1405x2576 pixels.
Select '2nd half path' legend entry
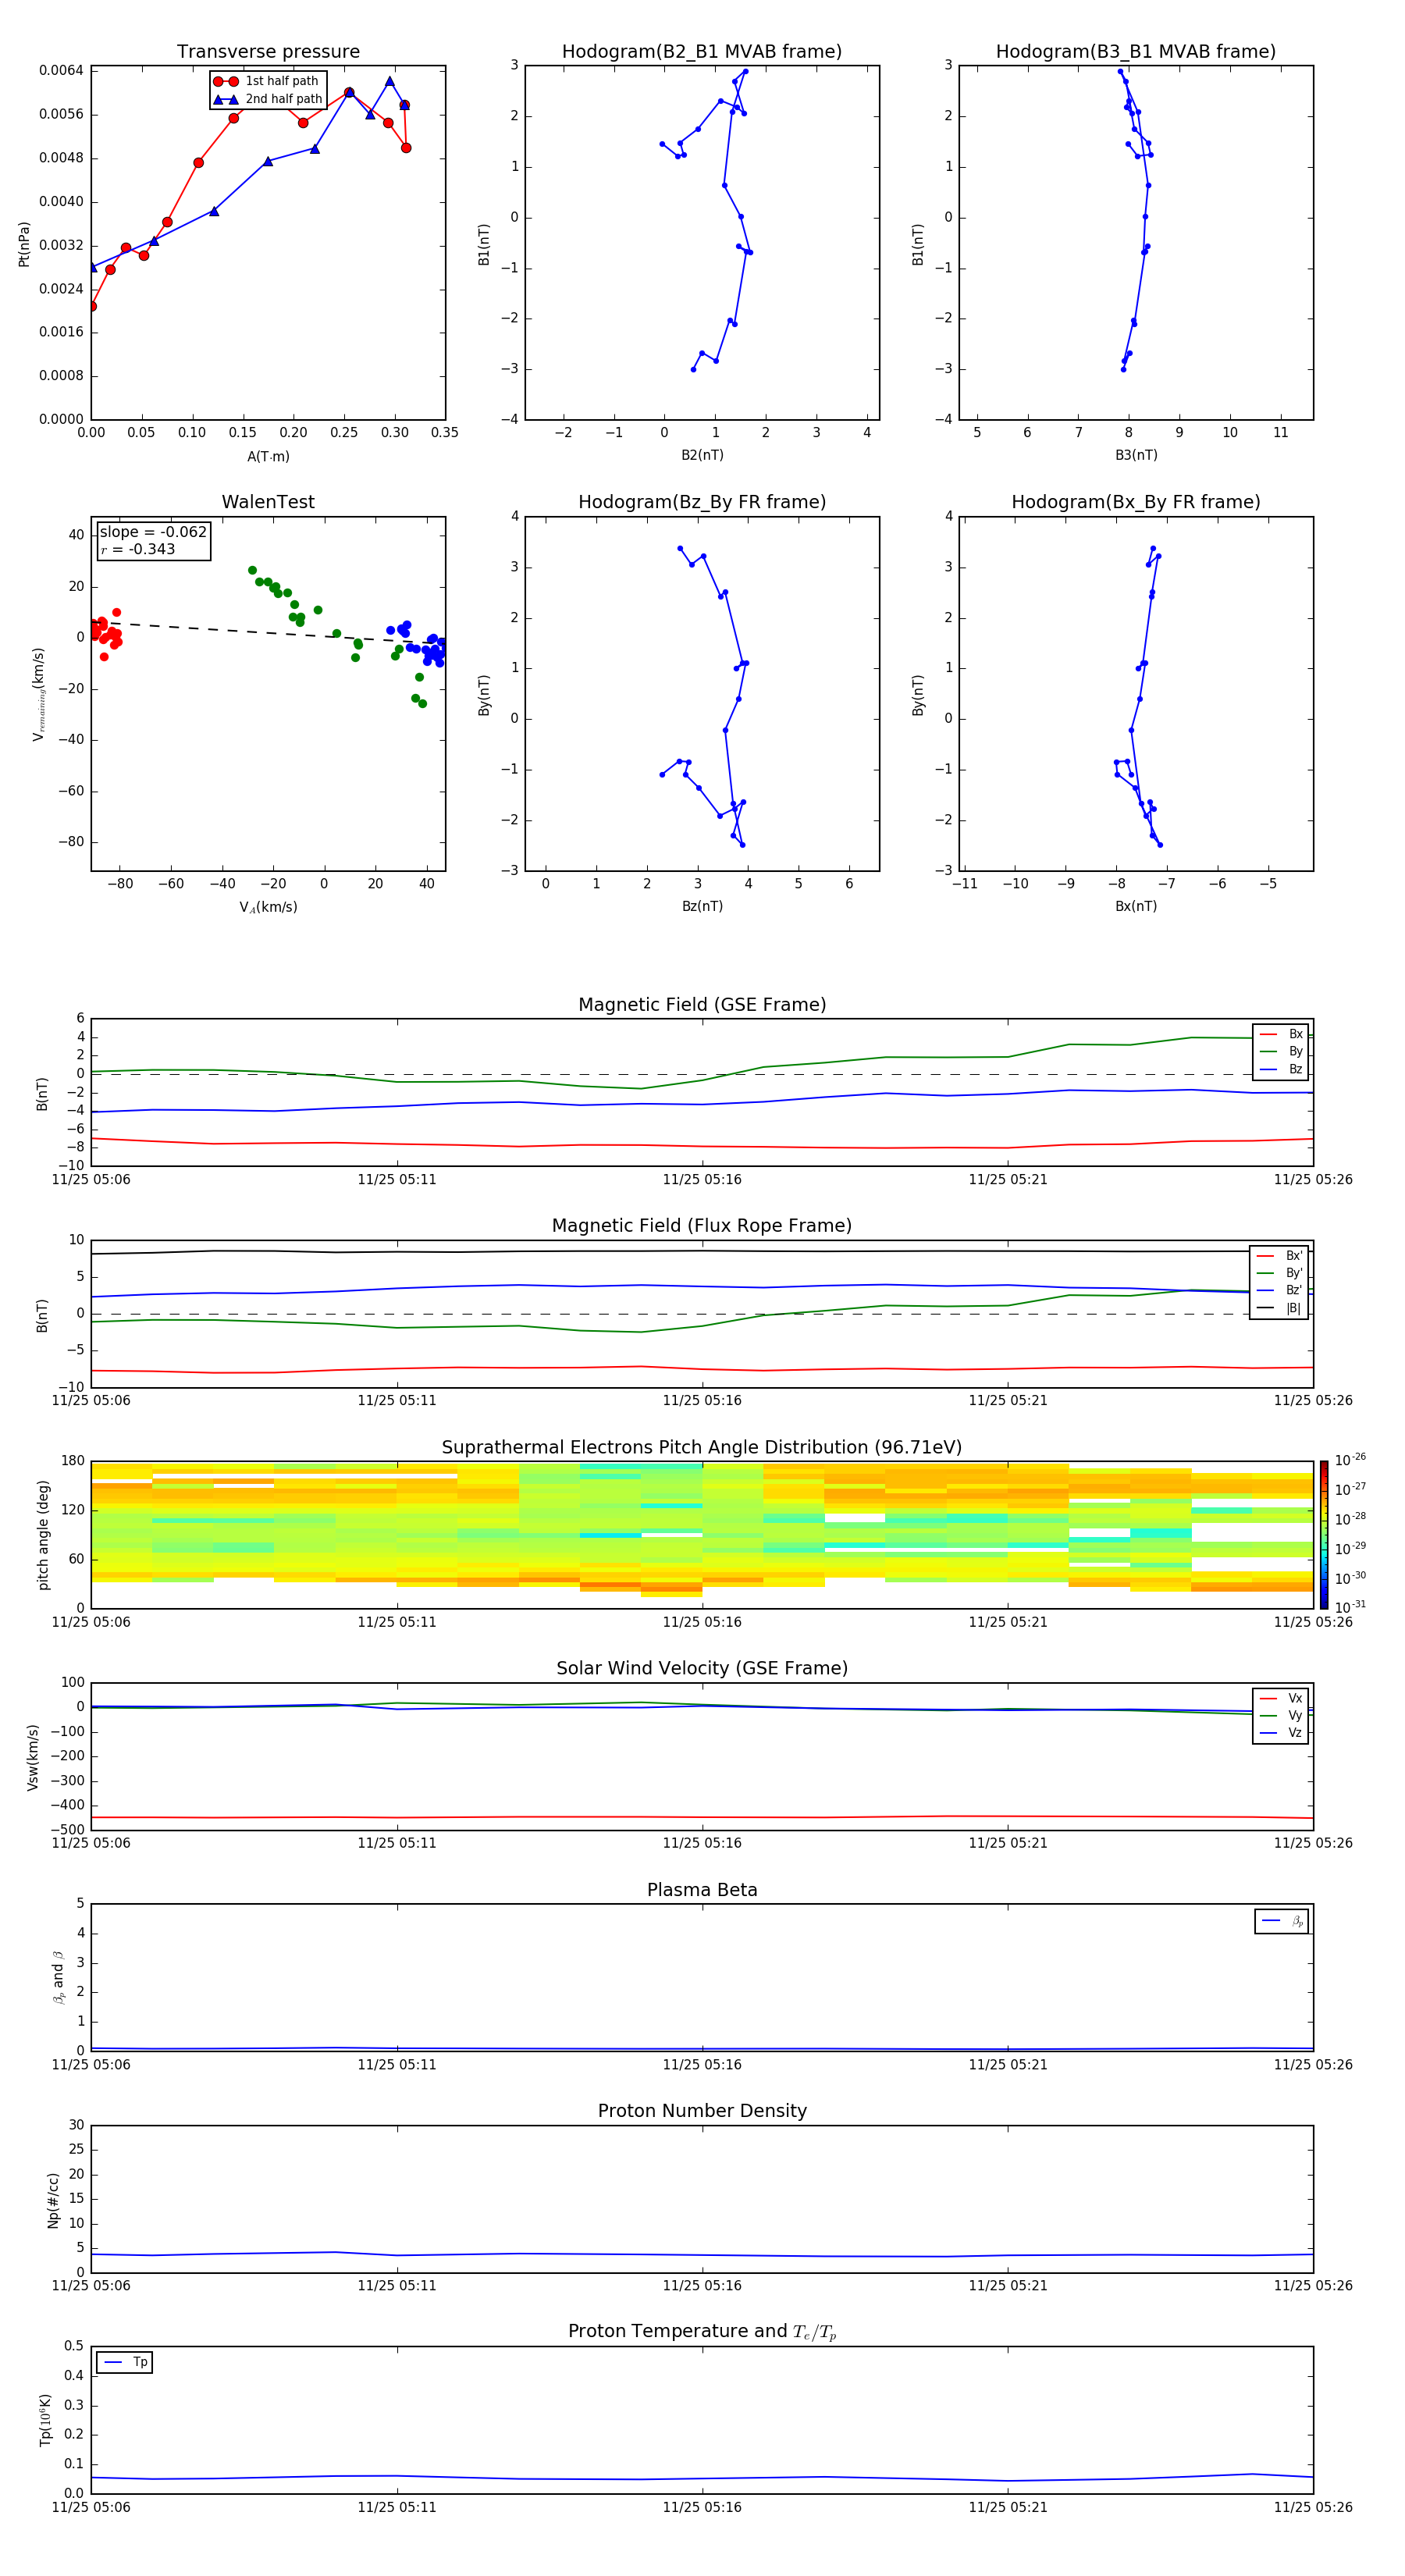(x=266, y=99)
